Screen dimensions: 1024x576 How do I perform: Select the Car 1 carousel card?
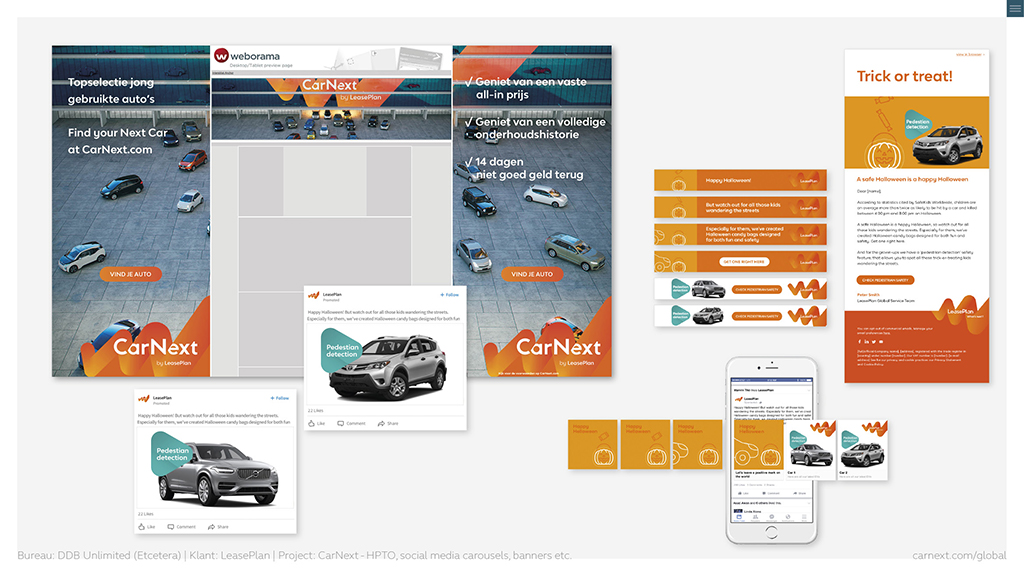coord(811,450)
